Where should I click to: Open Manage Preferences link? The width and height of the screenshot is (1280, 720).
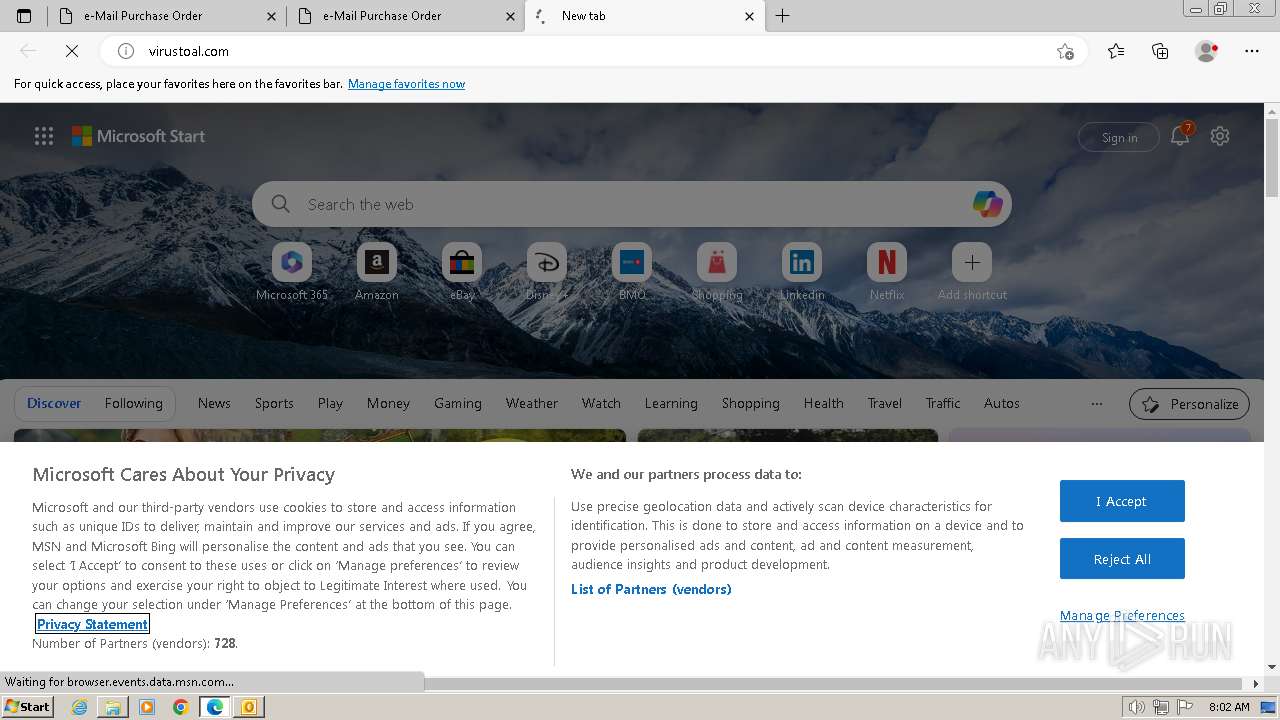click(1122, 615)
